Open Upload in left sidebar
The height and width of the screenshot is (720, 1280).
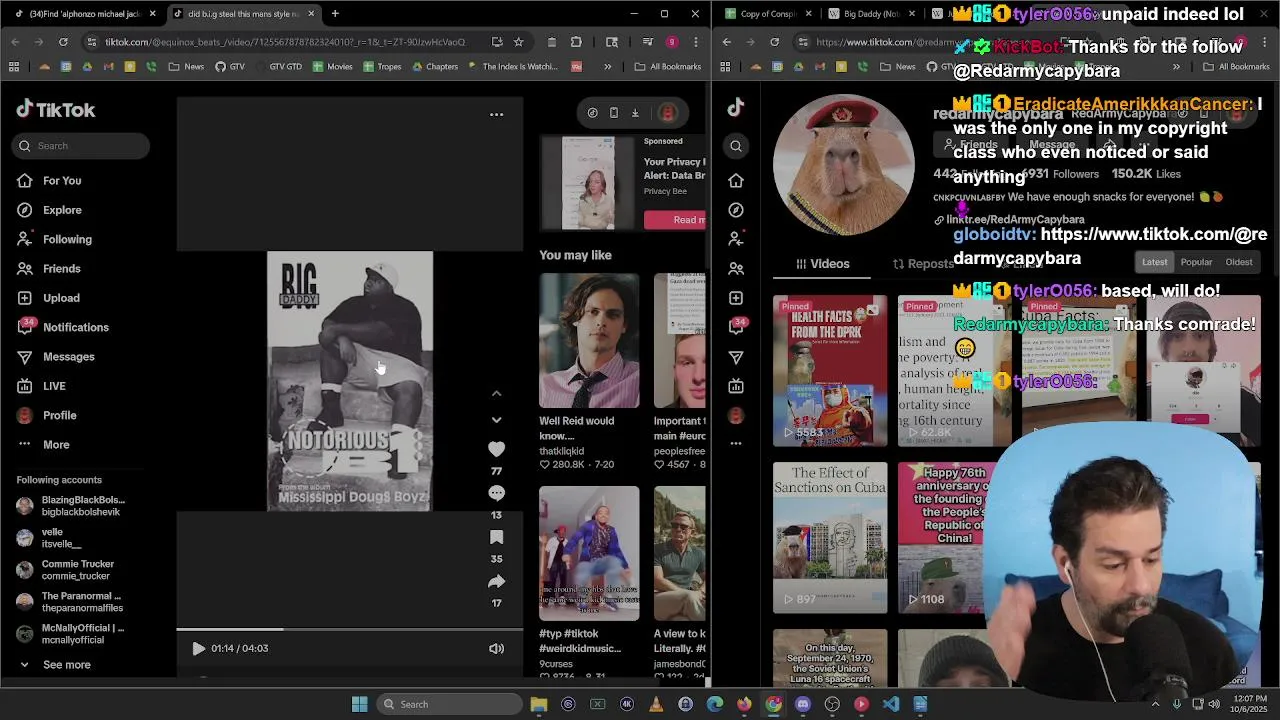pyautogui.click(x=48, y=298)
